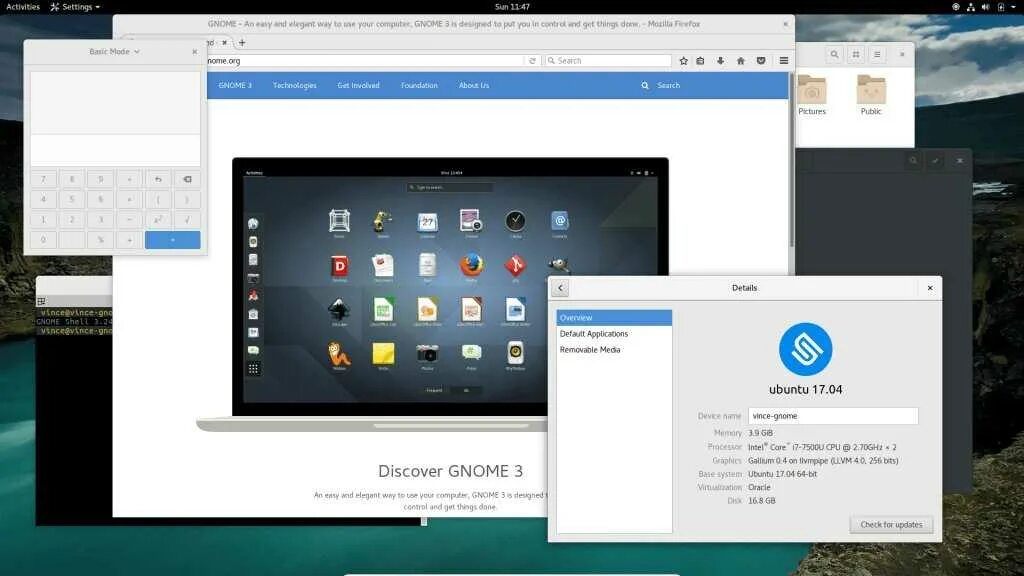Open system menu arrow in top bar
The width and height of the screenshot is (1024, 576).
click(1014, 7)
